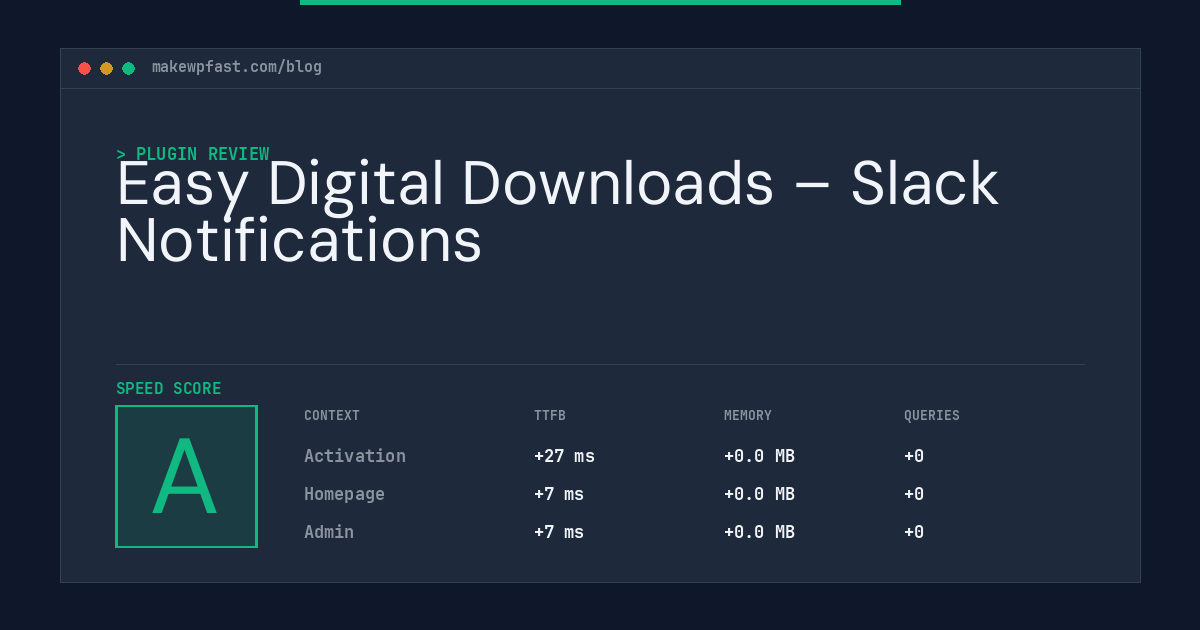The image size is (1200, 630).
Task: Click the Homepage '+7 ms' TTFB value
Action: [x=559, y=494]
